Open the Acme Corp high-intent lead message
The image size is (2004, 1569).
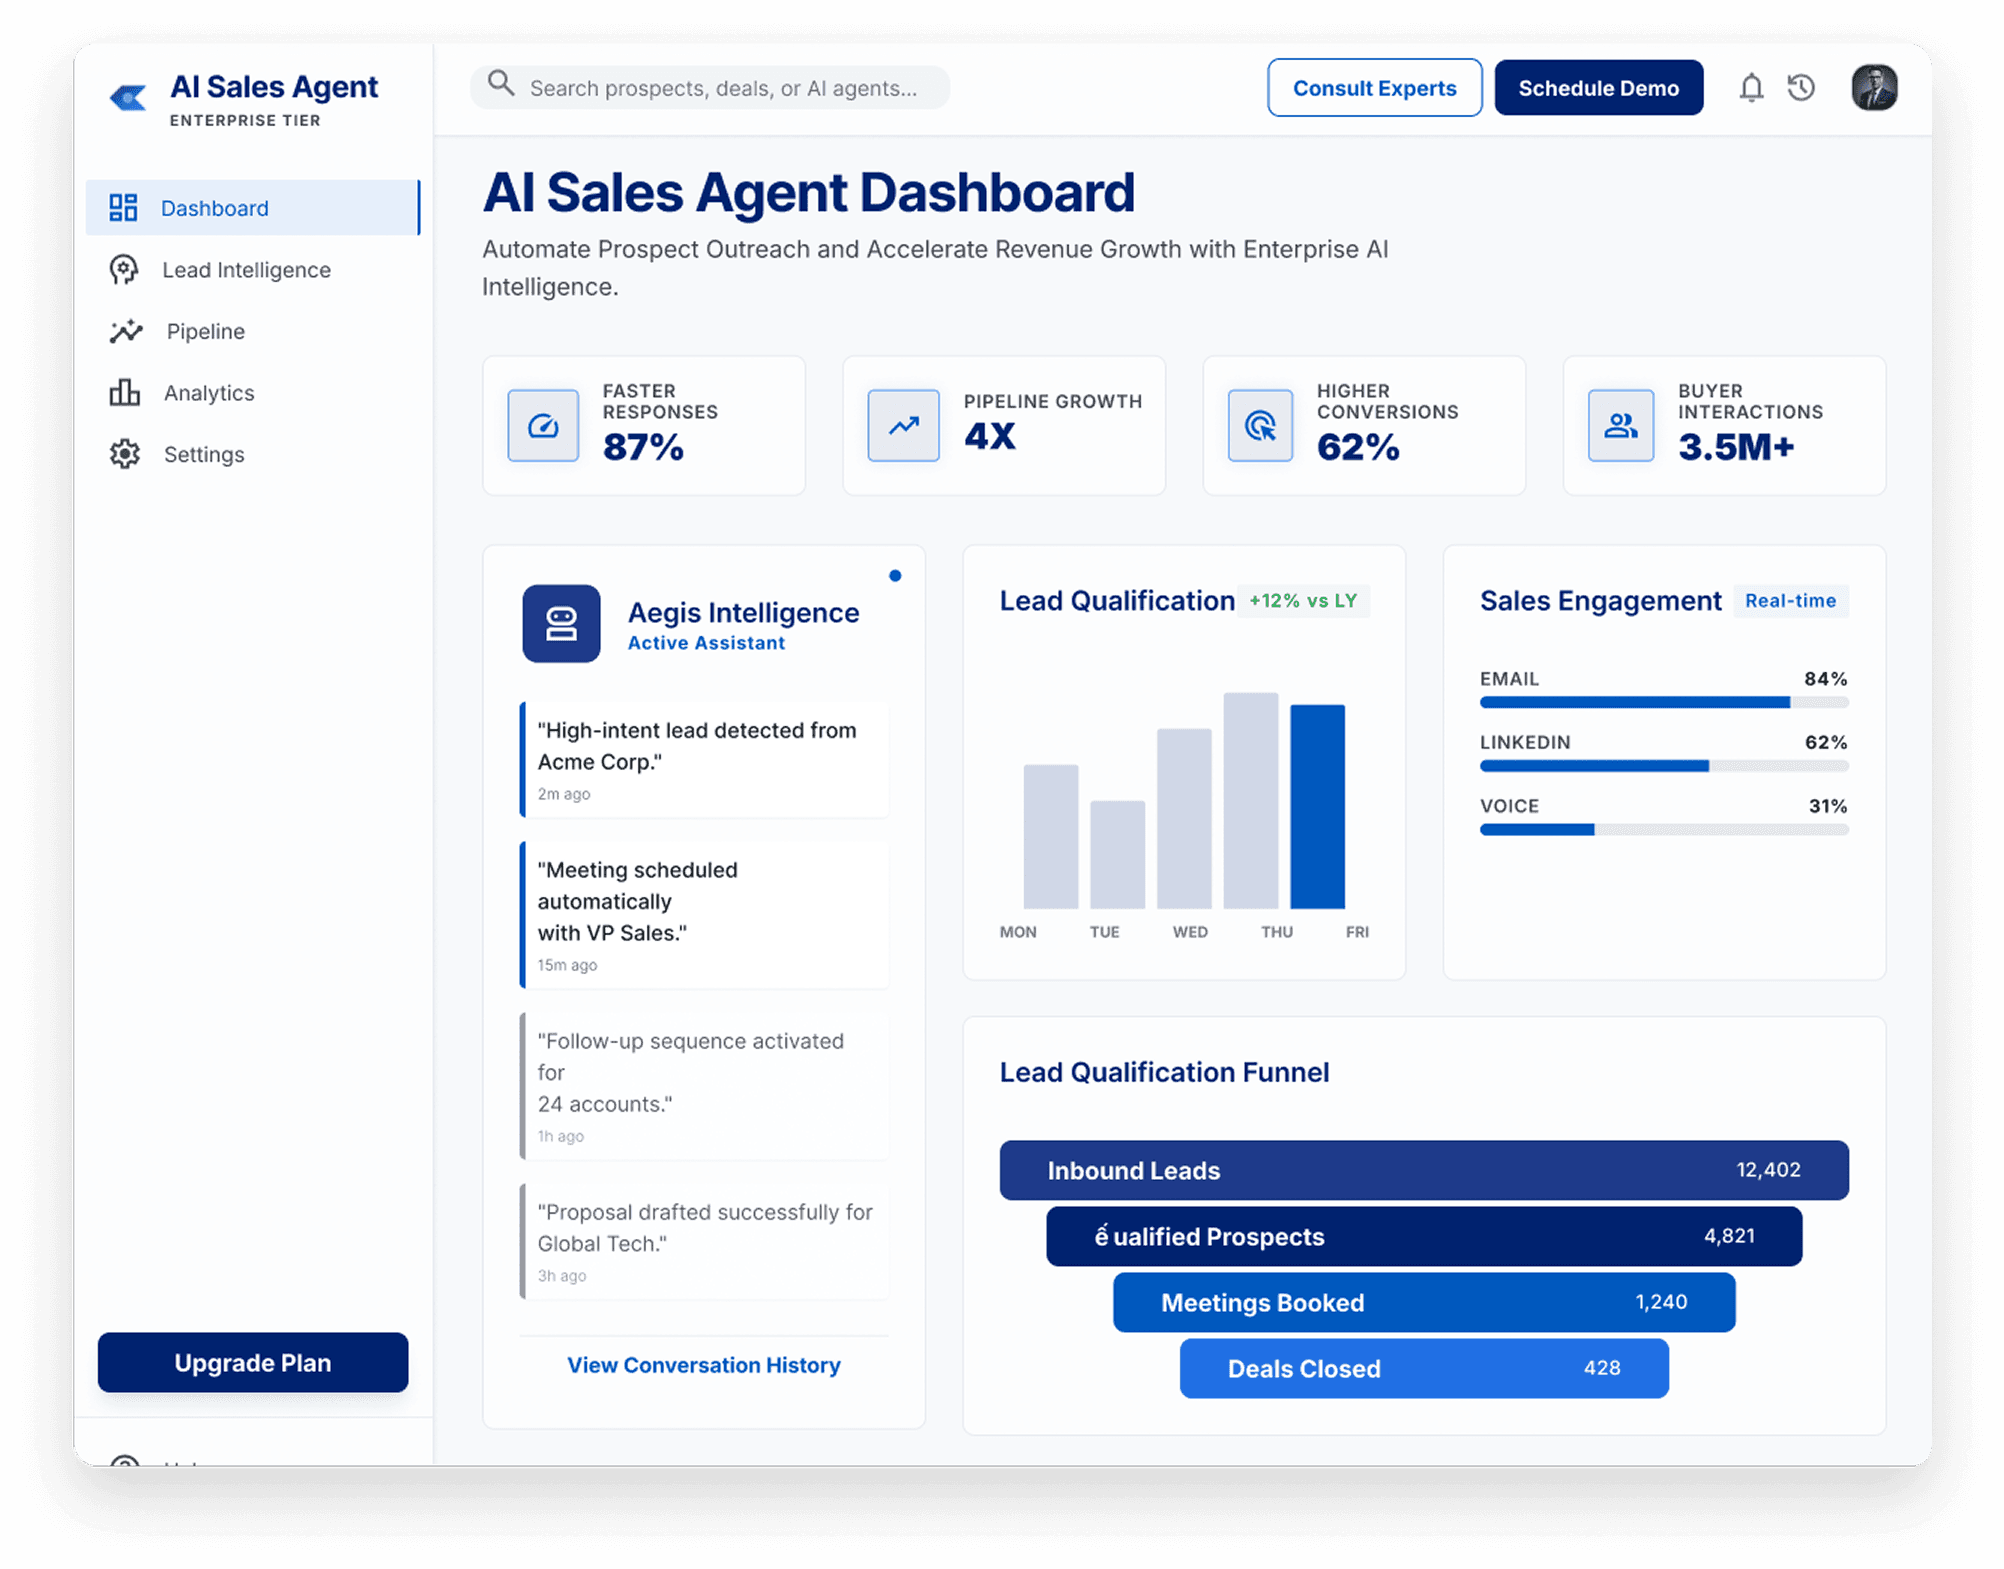click(704, 760)
